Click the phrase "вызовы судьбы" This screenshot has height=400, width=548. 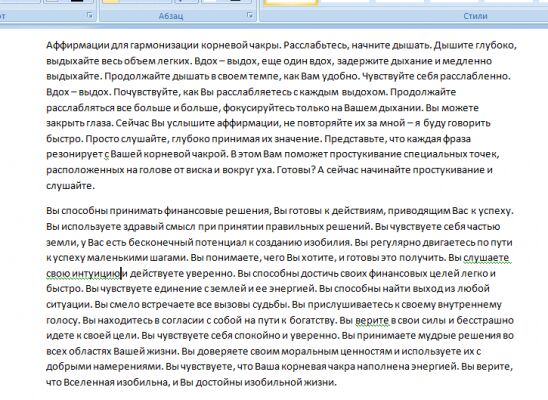[x=250, y=305]
